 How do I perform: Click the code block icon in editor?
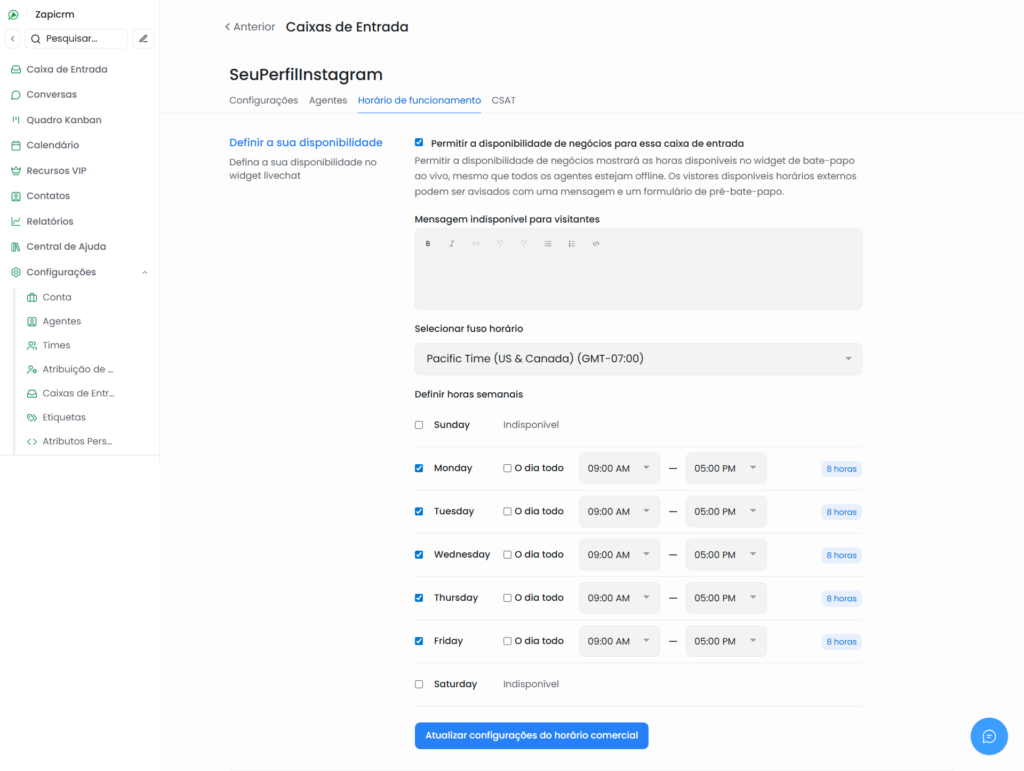[596, 244]
